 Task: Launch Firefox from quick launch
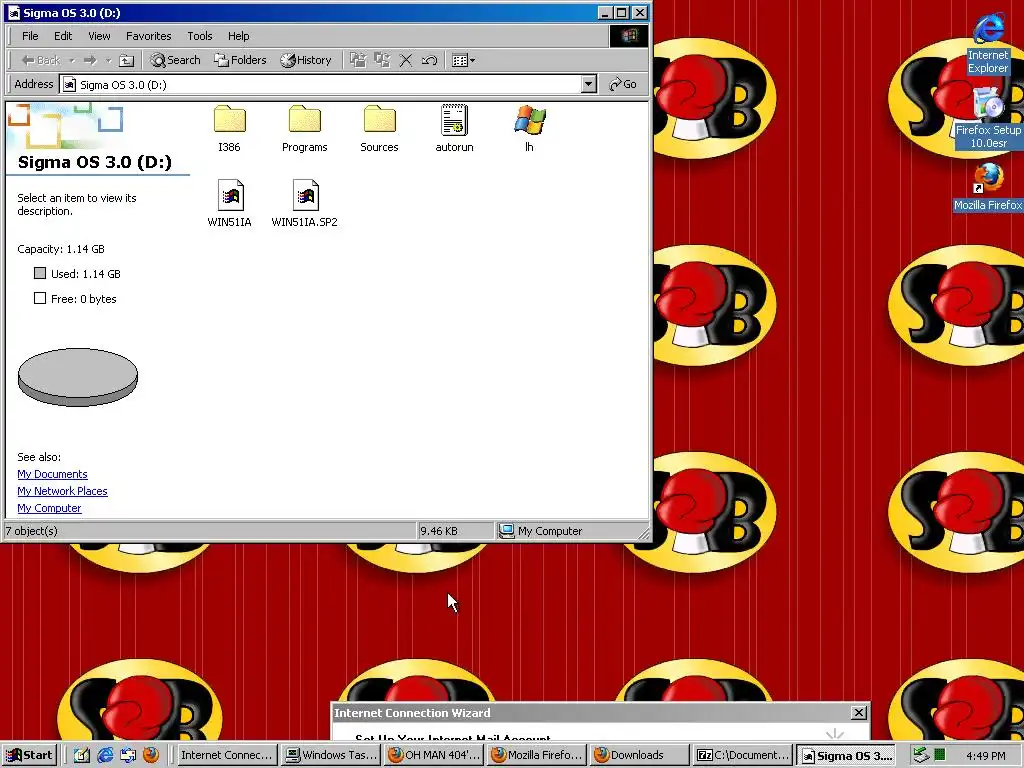click(x=151, y=755)
